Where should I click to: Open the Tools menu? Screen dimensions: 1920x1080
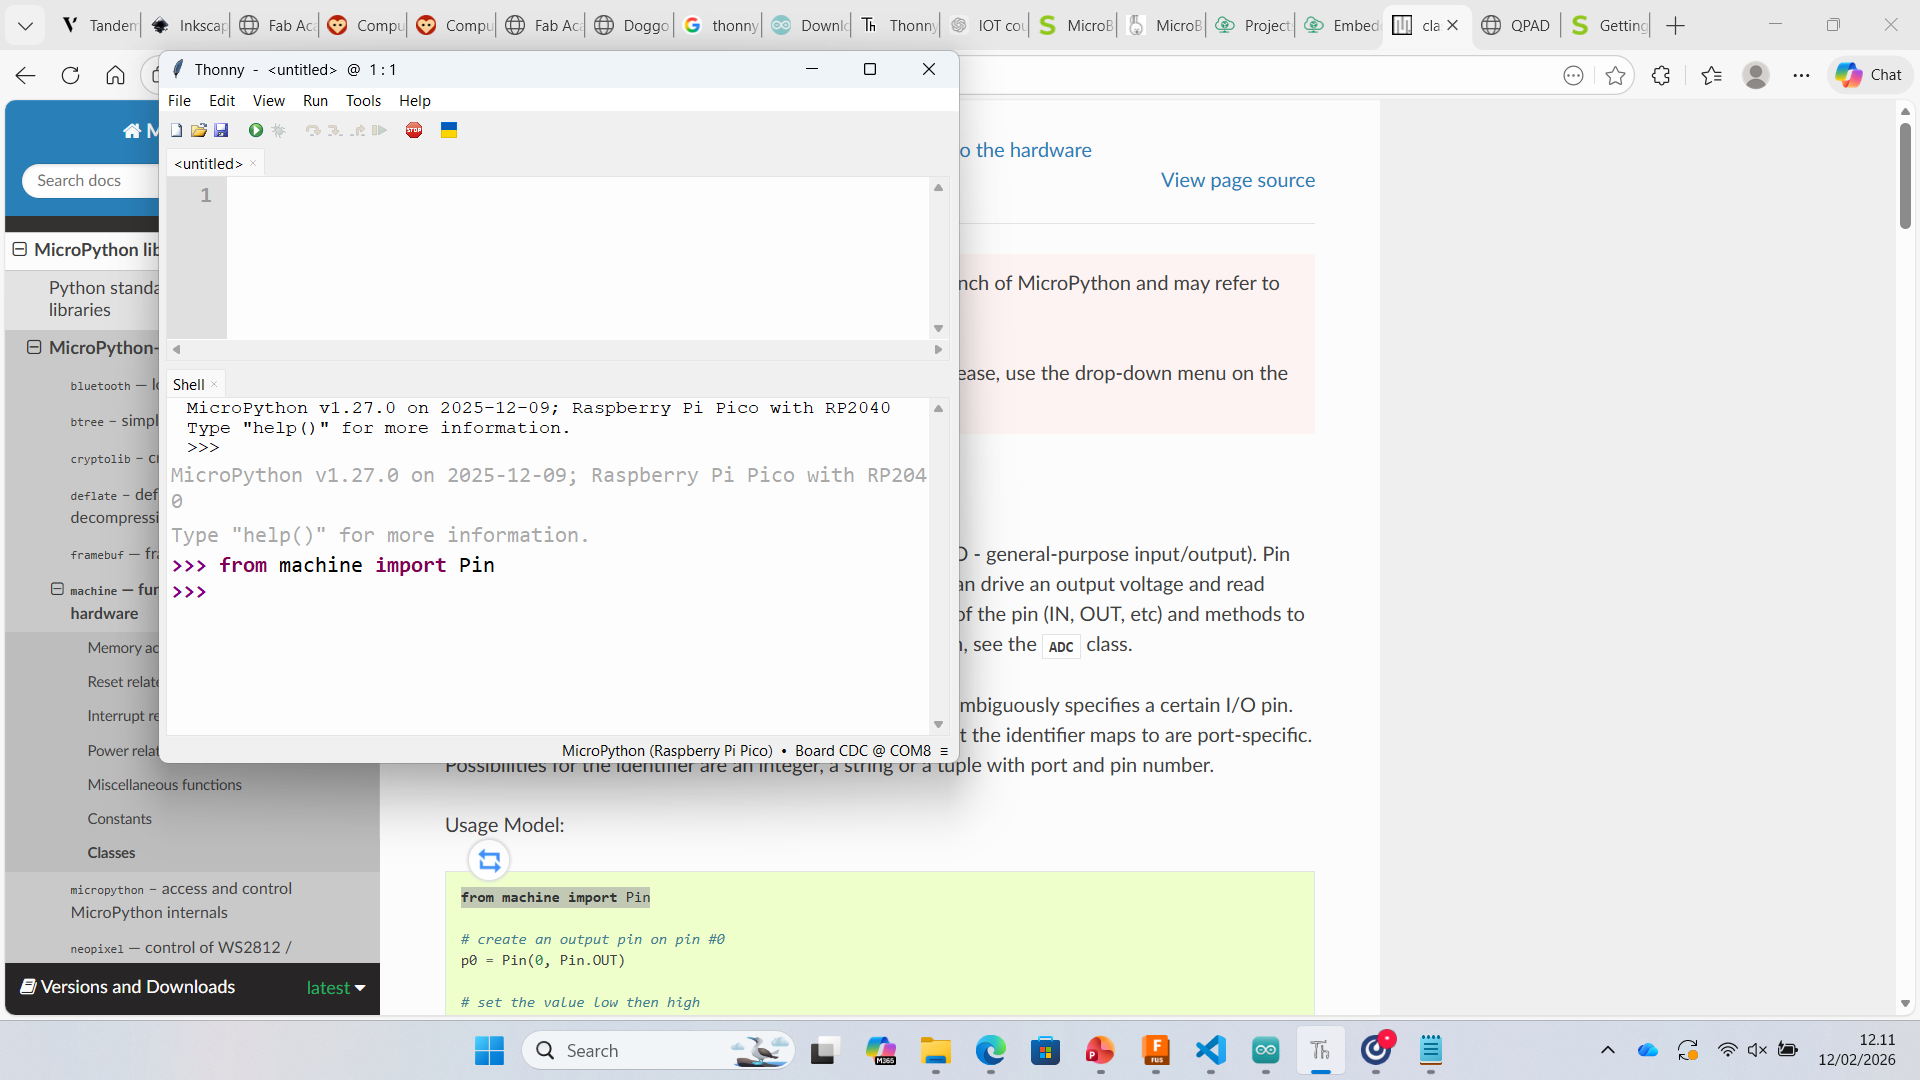tap(363, 100)
